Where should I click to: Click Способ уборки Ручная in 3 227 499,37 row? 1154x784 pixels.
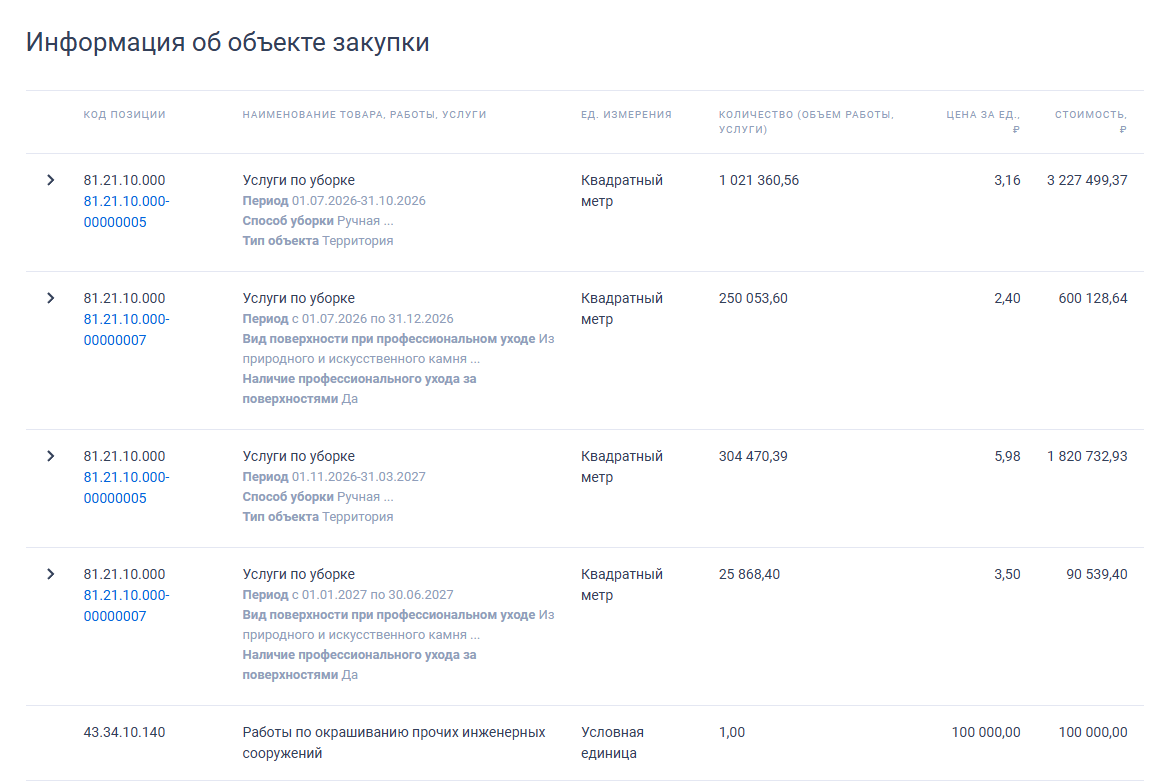pos(318,221)
